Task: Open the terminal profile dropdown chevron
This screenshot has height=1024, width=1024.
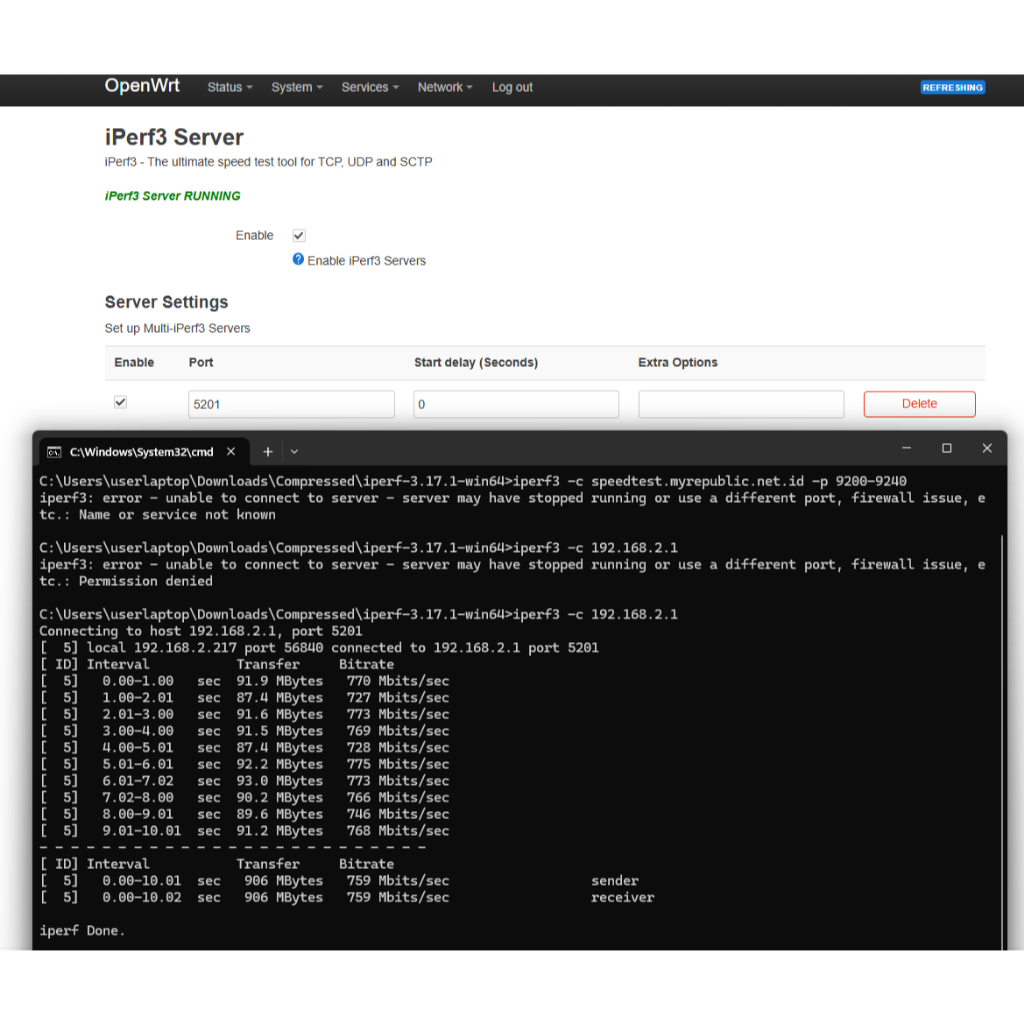Action: tap(294, 451)
